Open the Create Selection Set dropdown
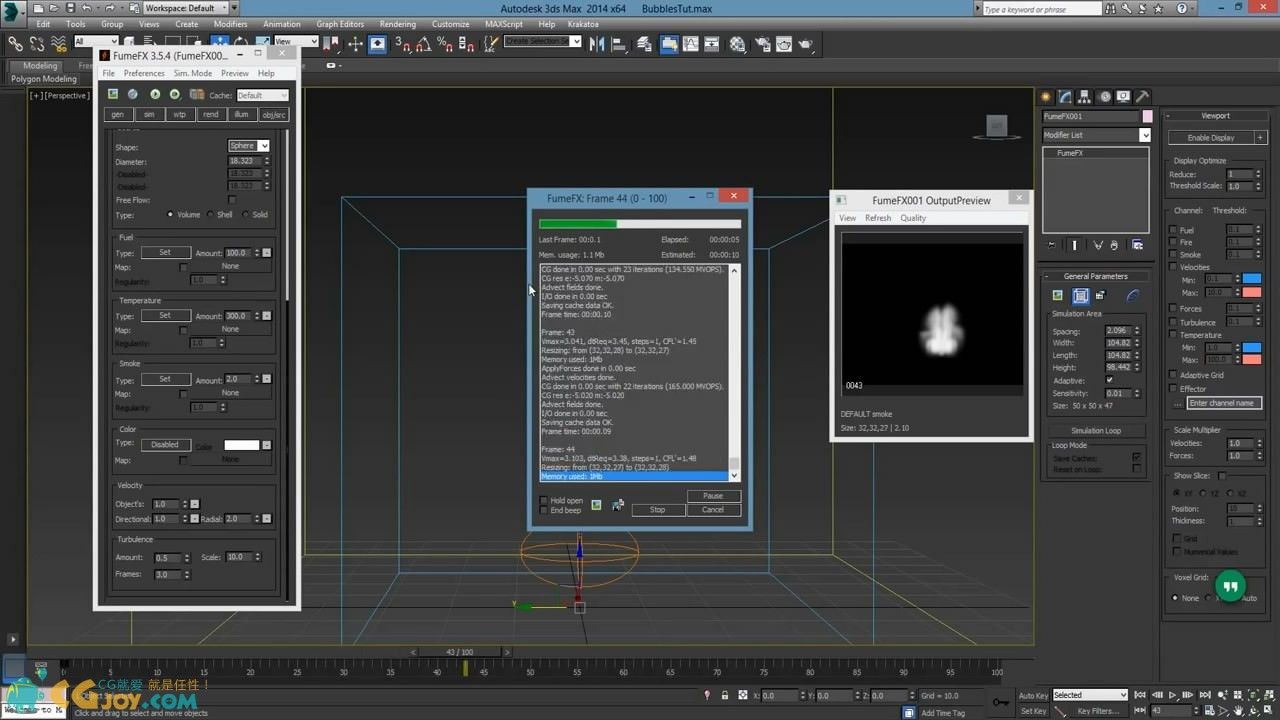Screen dimensions: 1280x720 (x=543, y=42)
